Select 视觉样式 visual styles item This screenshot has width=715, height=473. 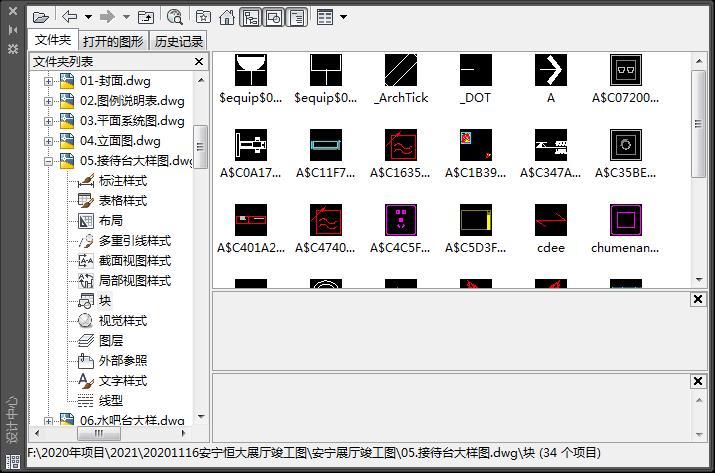pyautogui.click(x=123, y=321)
